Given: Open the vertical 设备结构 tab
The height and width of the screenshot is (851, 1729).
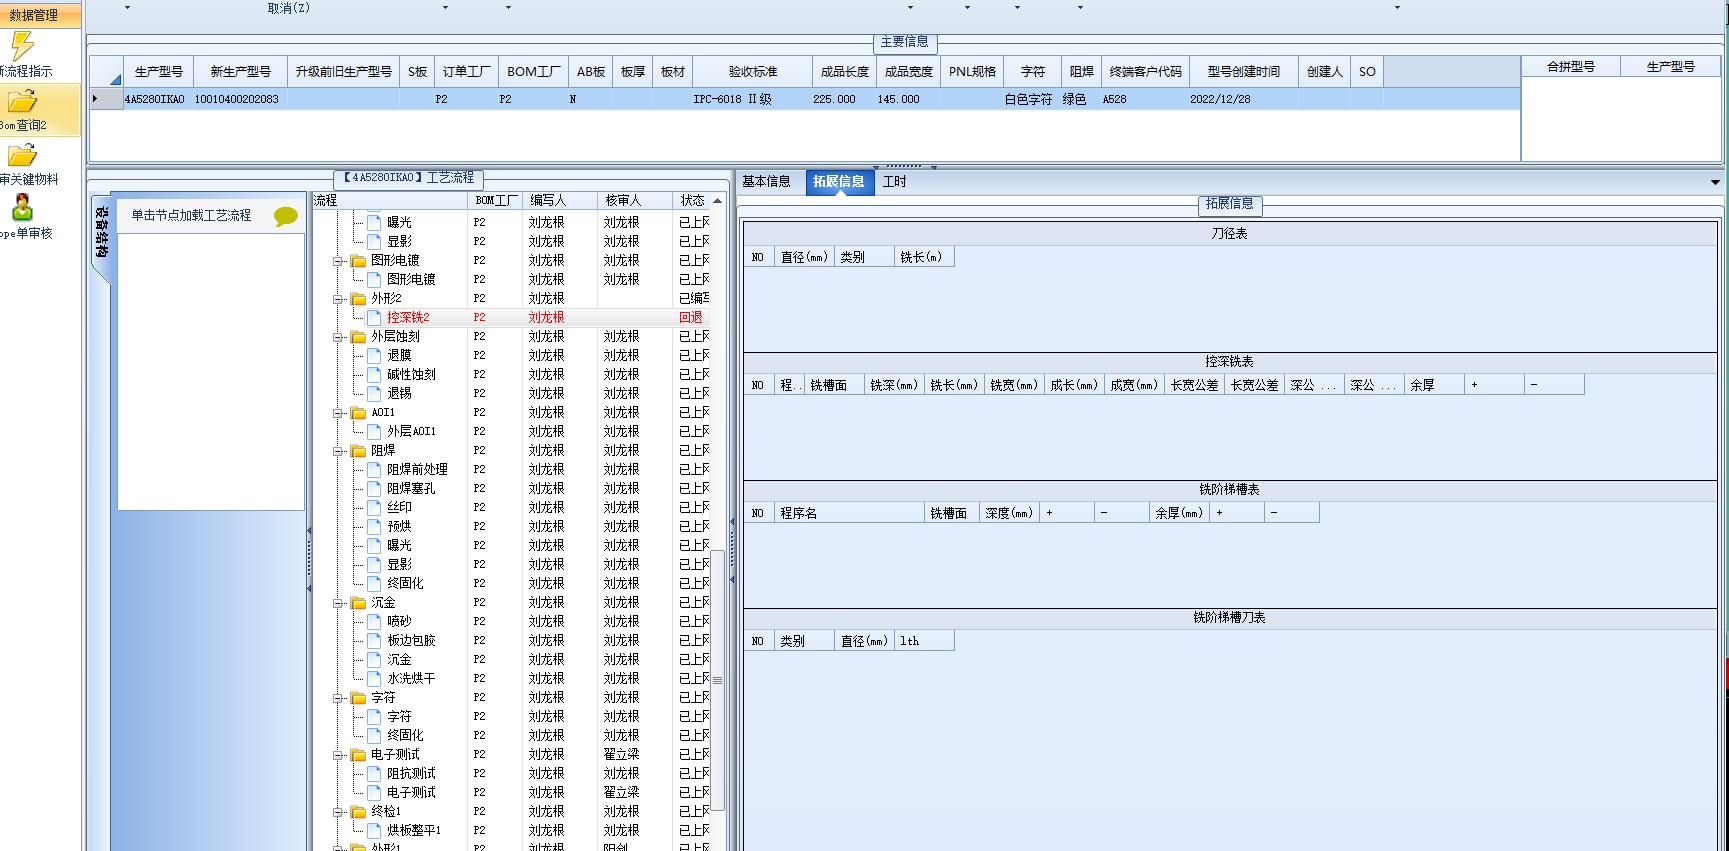Looking at the screenshot, I should [101, 233].
